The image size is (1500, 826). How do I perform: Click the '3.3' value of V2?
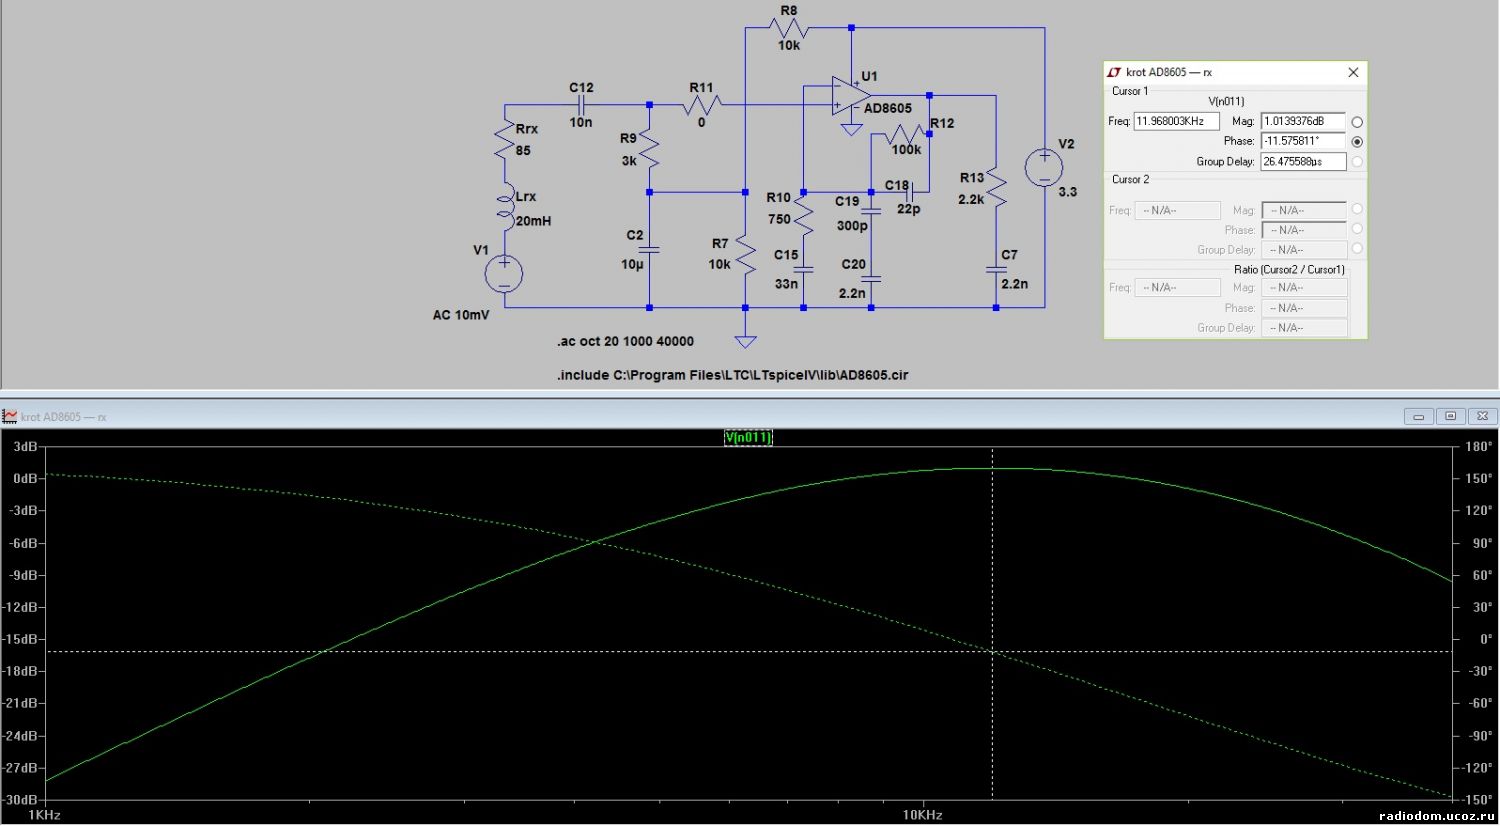point(1068,192)
